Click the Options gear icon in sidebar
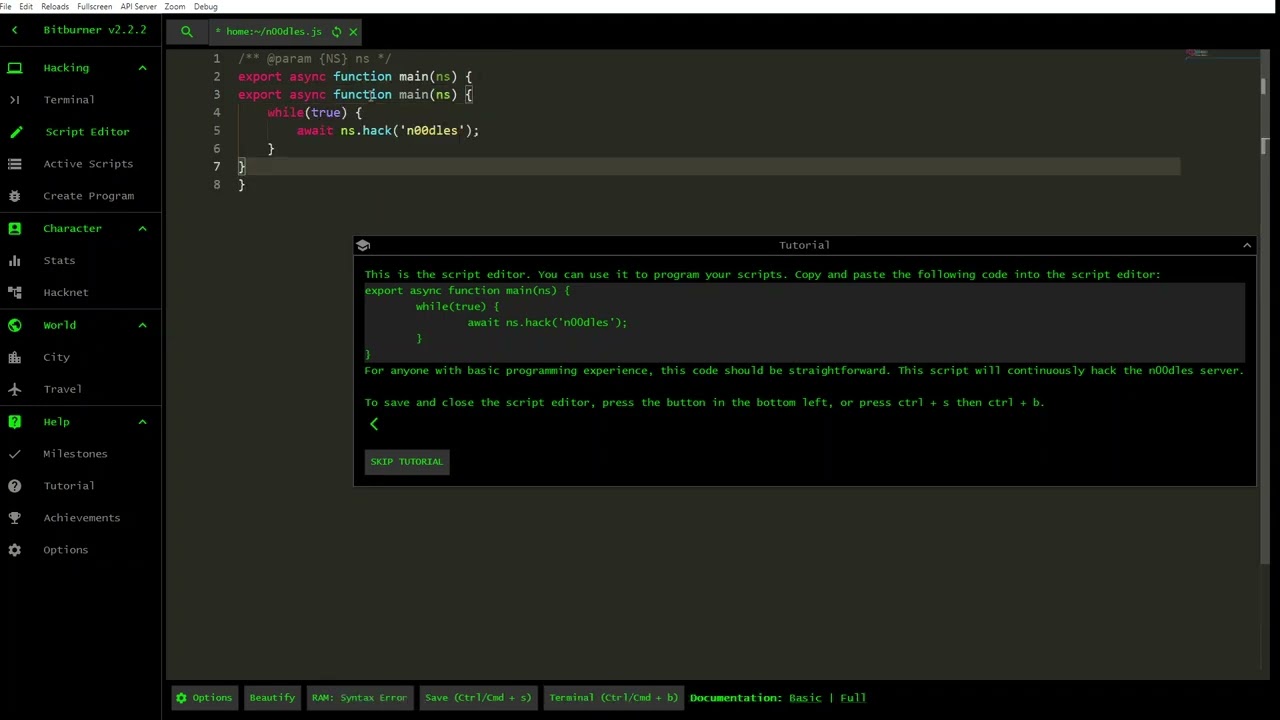 tap(15, 550)
